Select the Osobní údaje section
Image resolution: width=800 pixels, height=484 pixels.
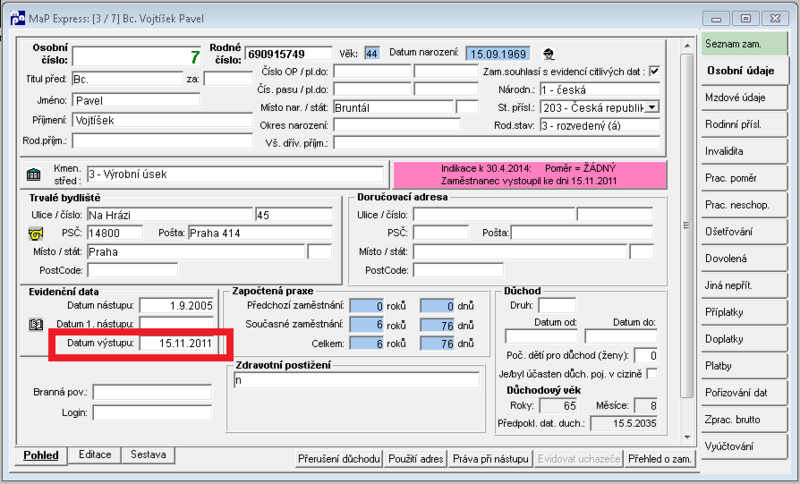(x=744, y=71)
